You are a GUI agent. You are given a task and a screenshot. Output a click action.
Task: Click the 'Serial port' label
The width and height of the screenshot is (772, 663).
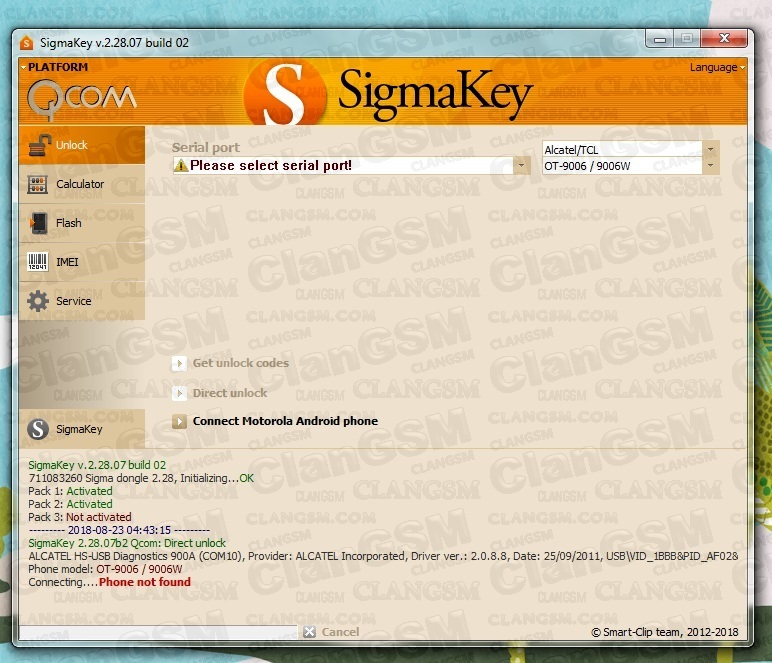[206, 147]
